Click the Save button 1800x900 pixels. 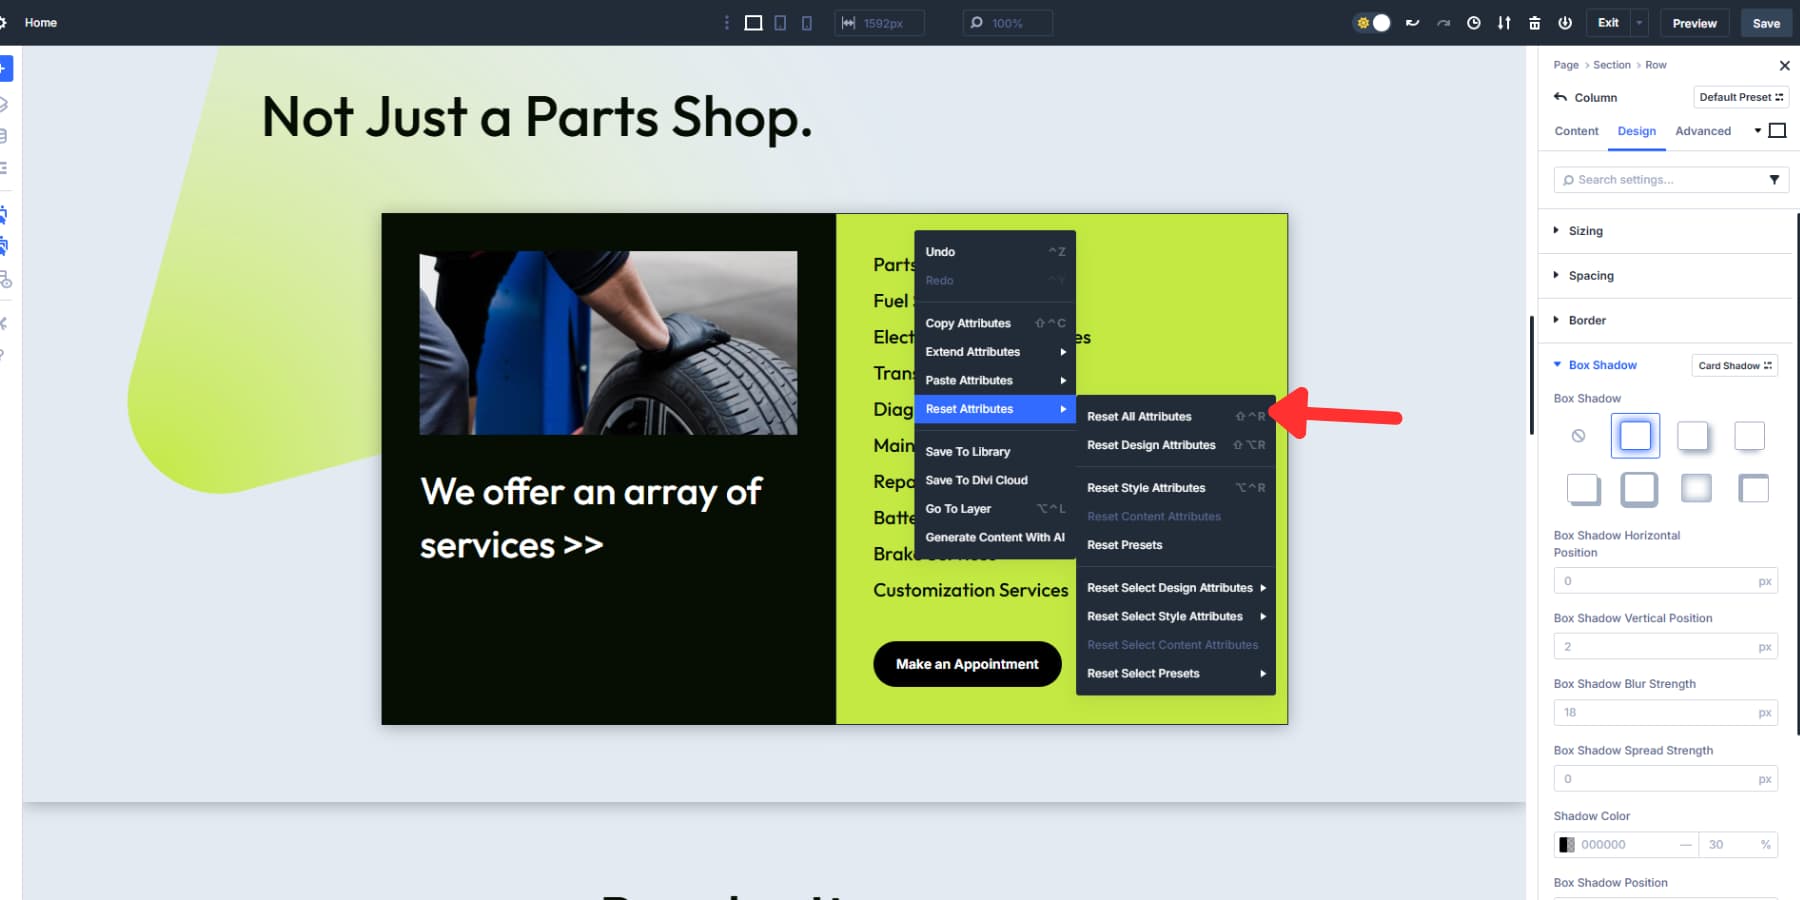click(x=1765, y=23)
